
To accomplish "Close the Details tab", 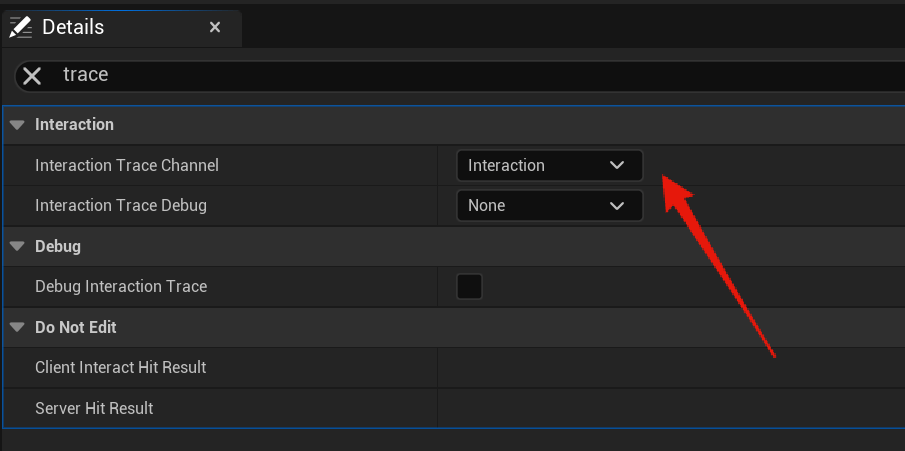I will [x=215, y=28].
